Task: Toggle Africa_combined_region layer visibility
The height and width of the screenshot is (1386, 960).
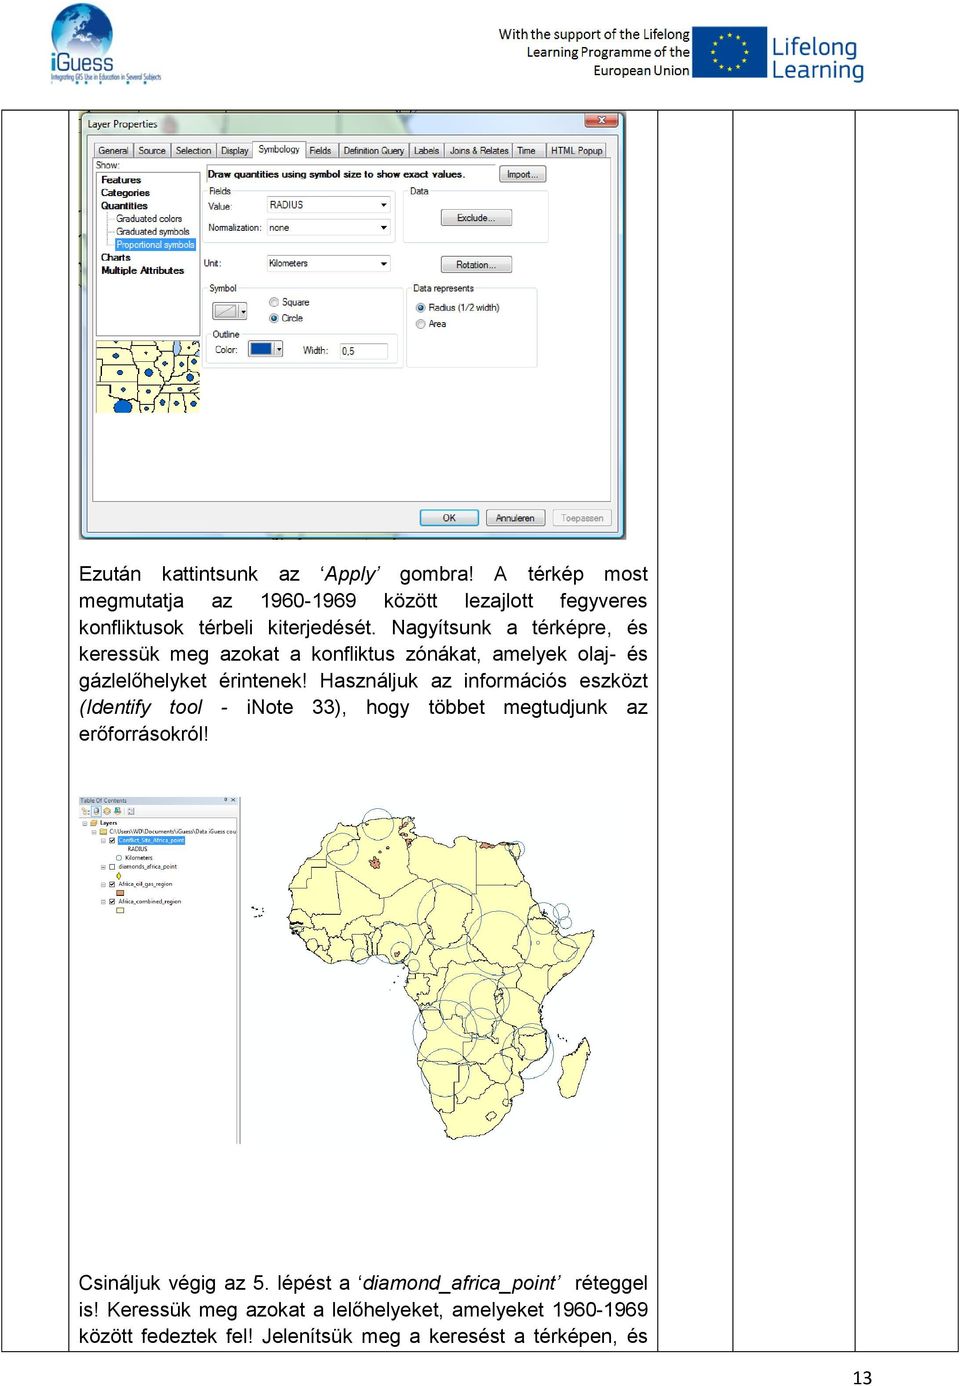Action: click(x=112, y=901)
